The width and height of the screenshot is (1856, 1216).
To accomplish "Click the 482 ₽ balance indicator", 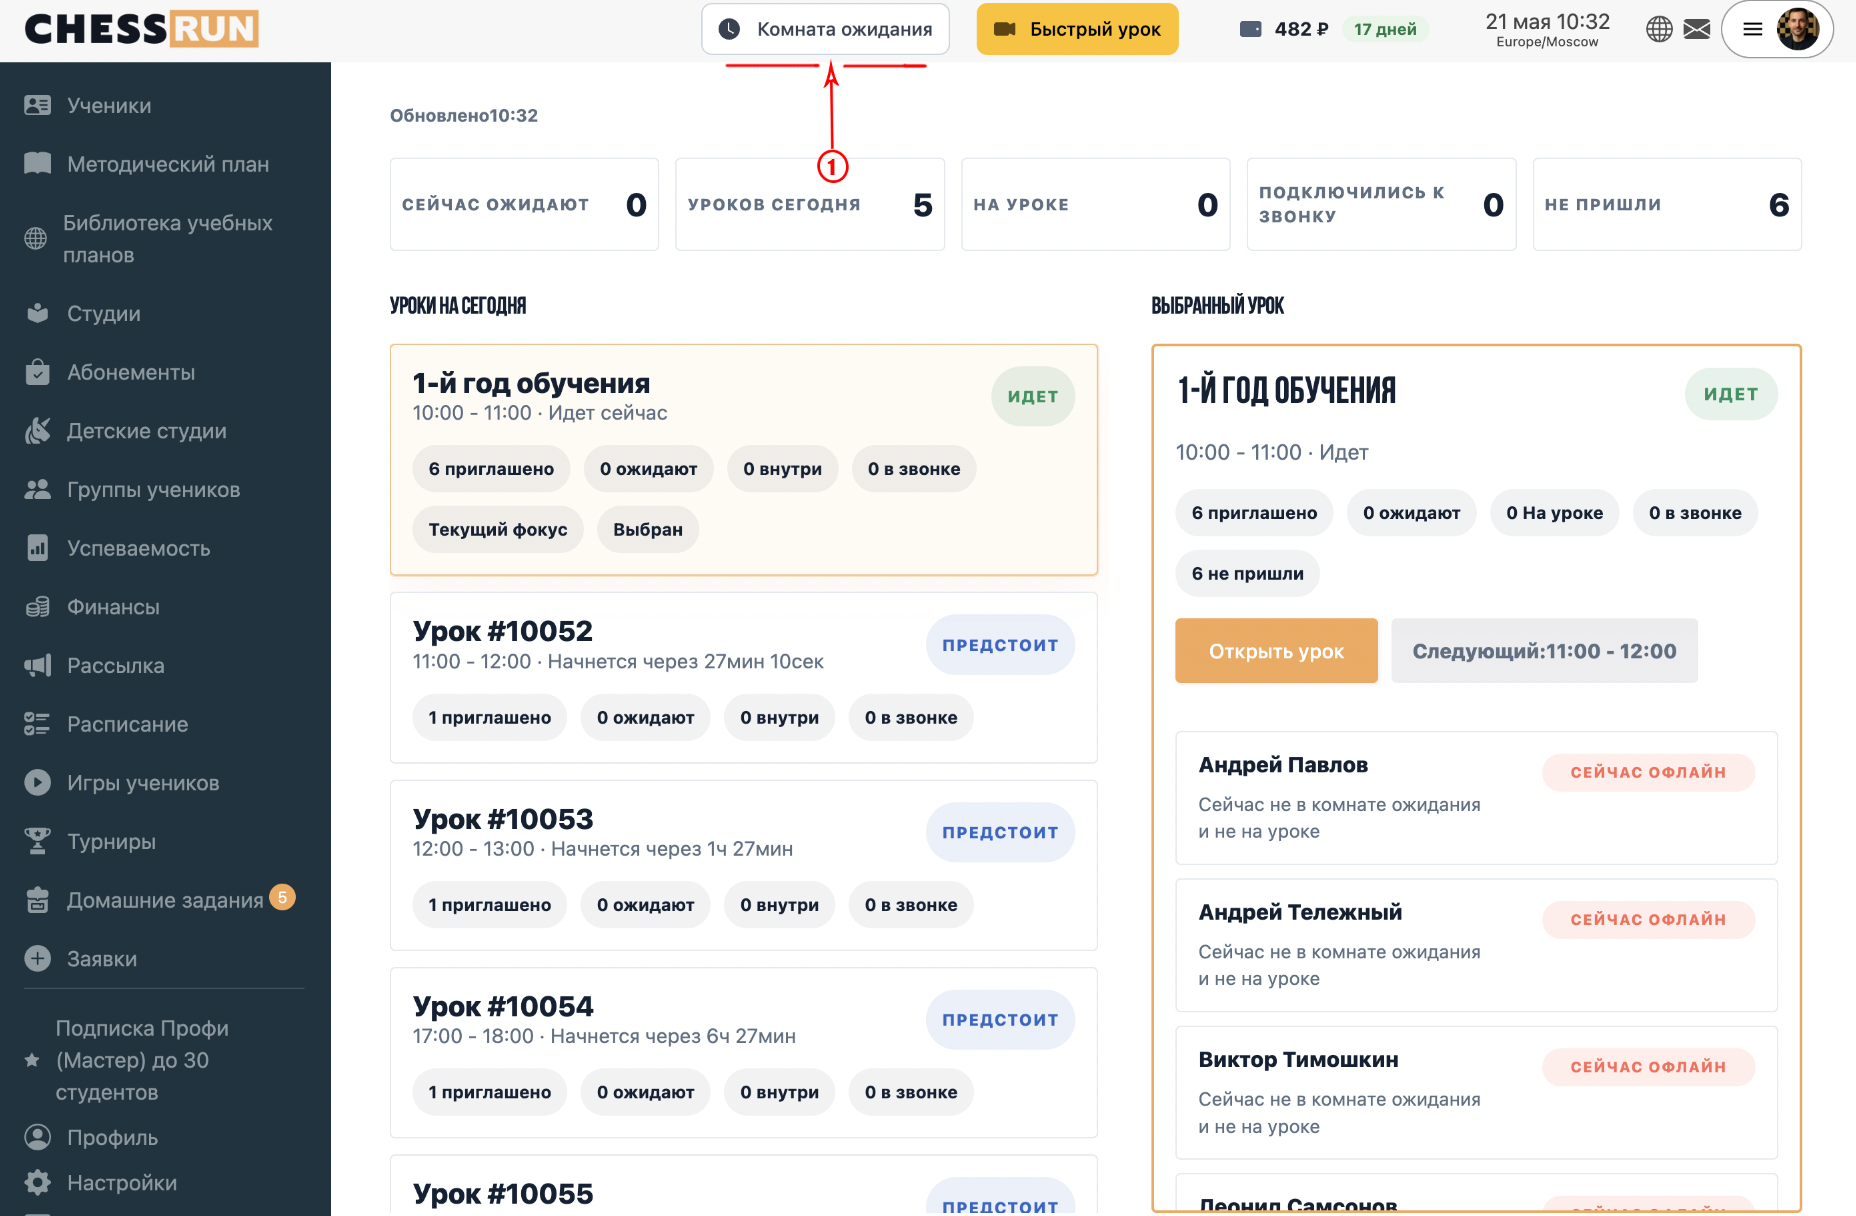I will (1284, 29).
